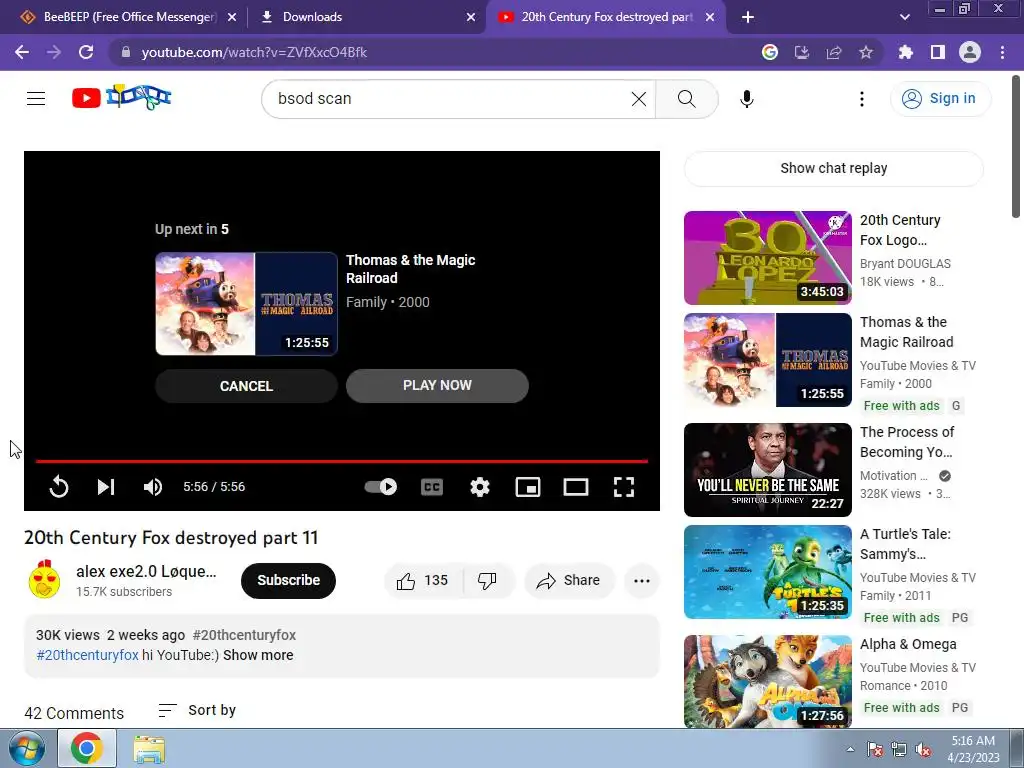Switch to the Downloads browser tab
1024x768 pixels.
pyautogui.click(x=366, y=17)
